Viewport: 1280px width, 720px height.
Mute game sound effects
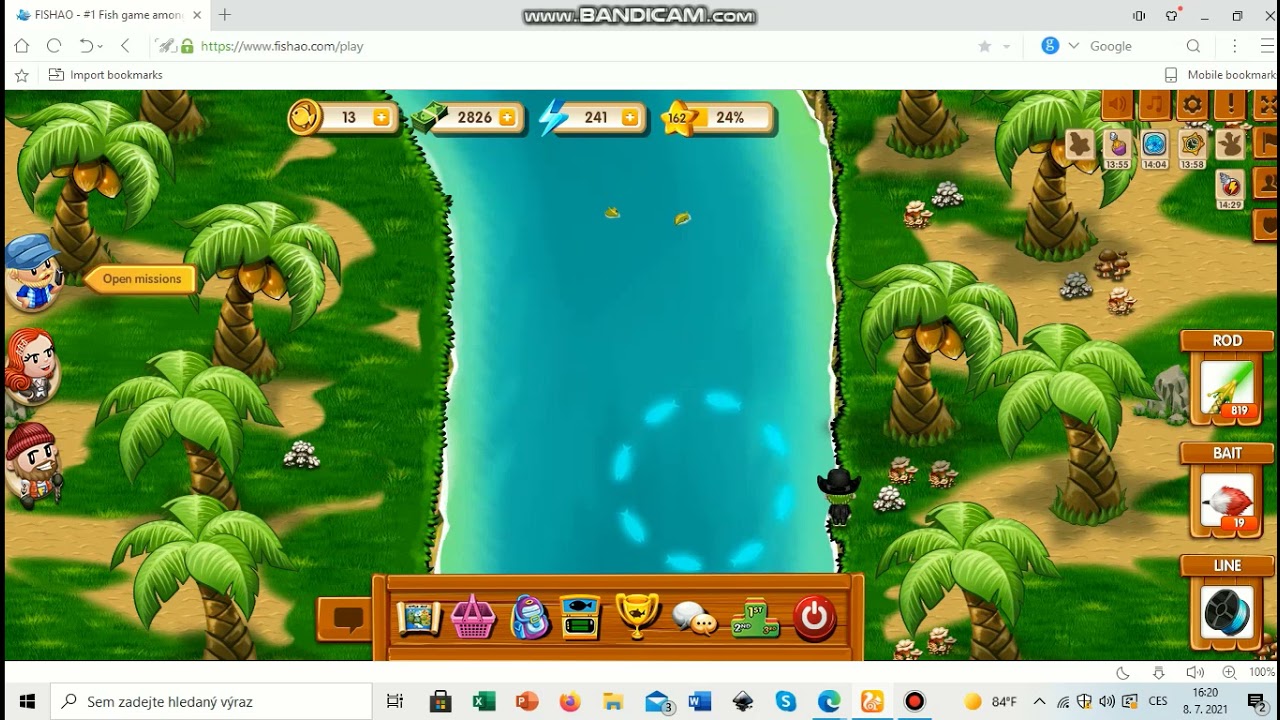click(x=1118, y=104)
